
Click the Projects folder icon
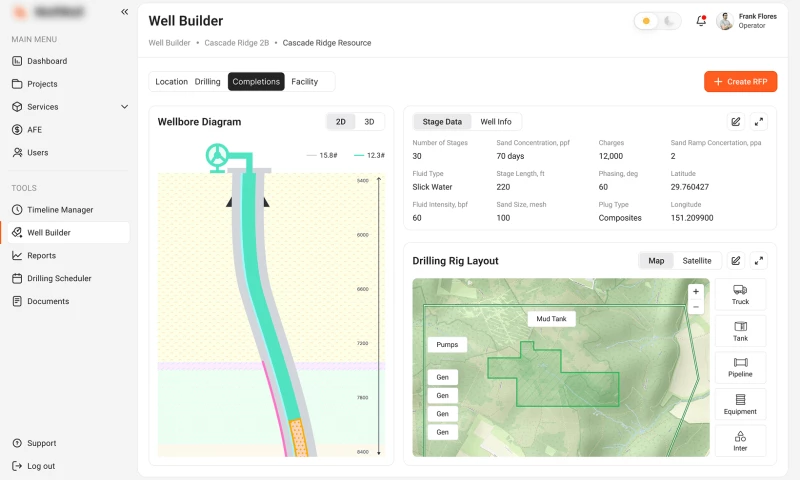[17, 84]
